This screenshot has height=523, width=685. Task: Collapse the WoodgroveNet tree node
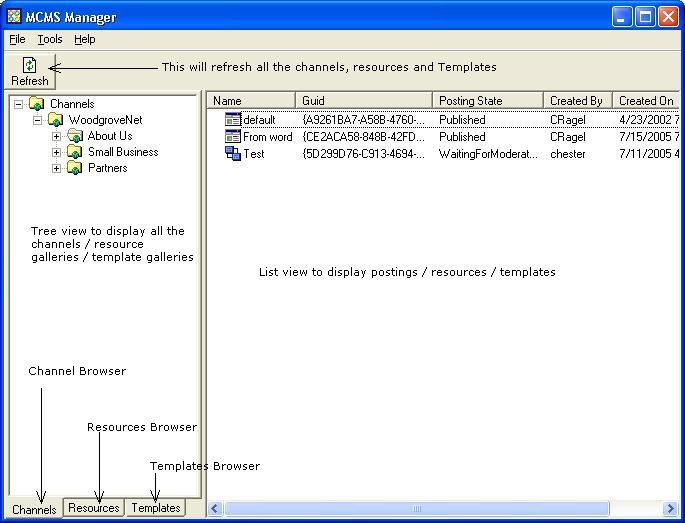pos(38,120)
